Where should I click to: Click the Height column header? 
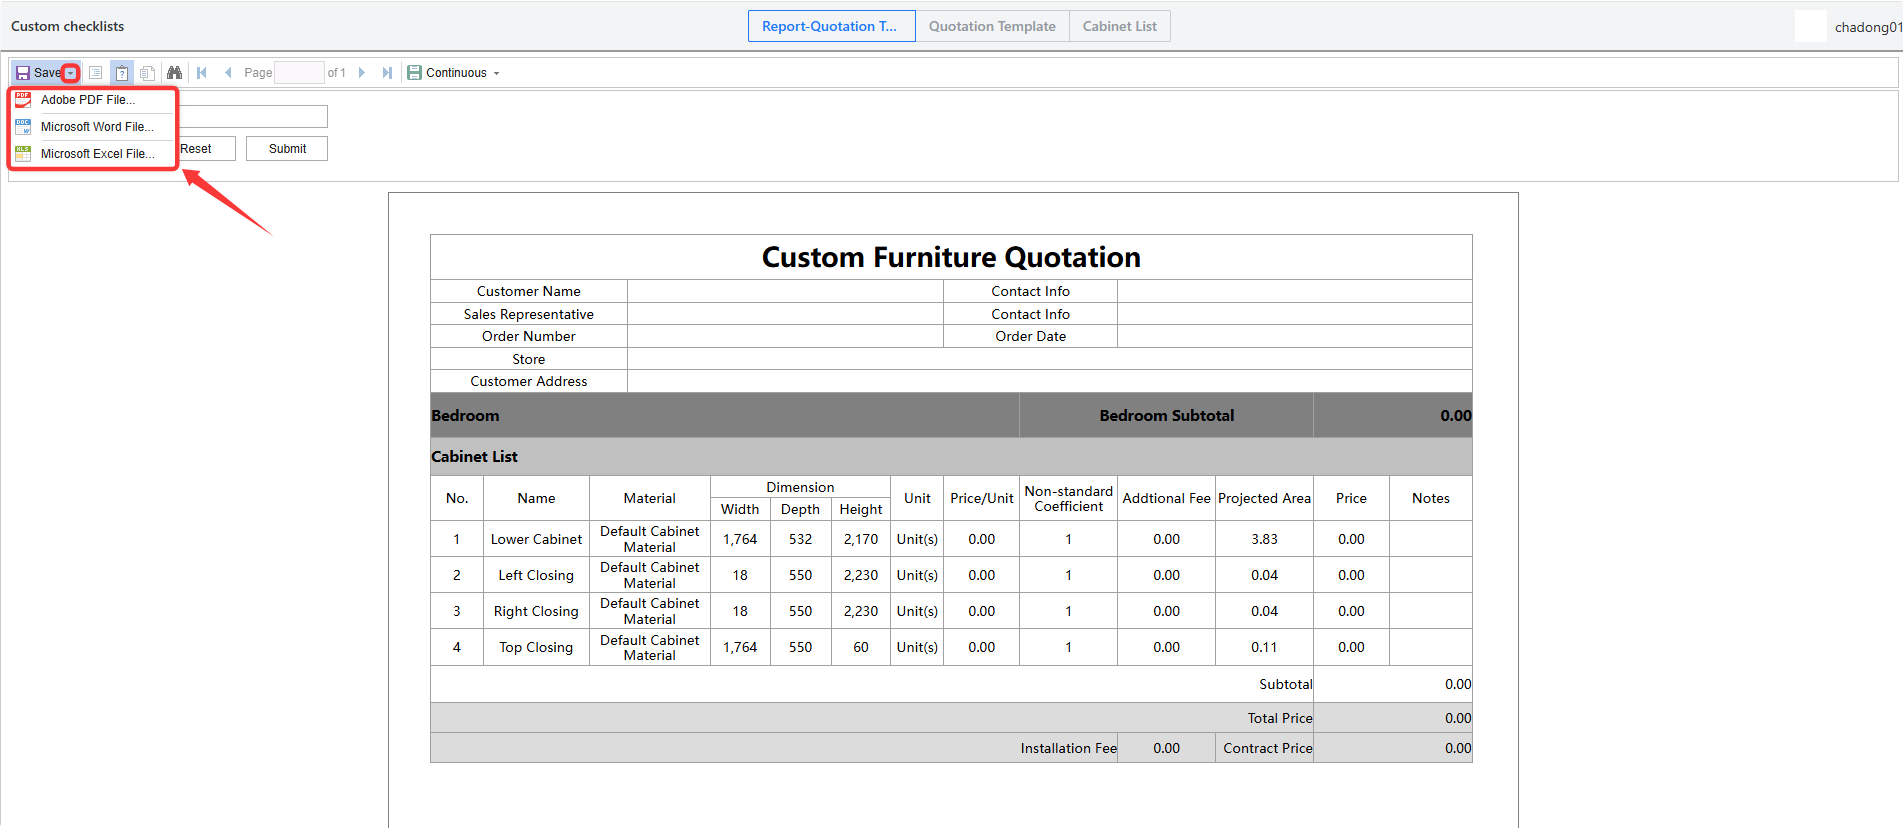click(x=861, y=509)
